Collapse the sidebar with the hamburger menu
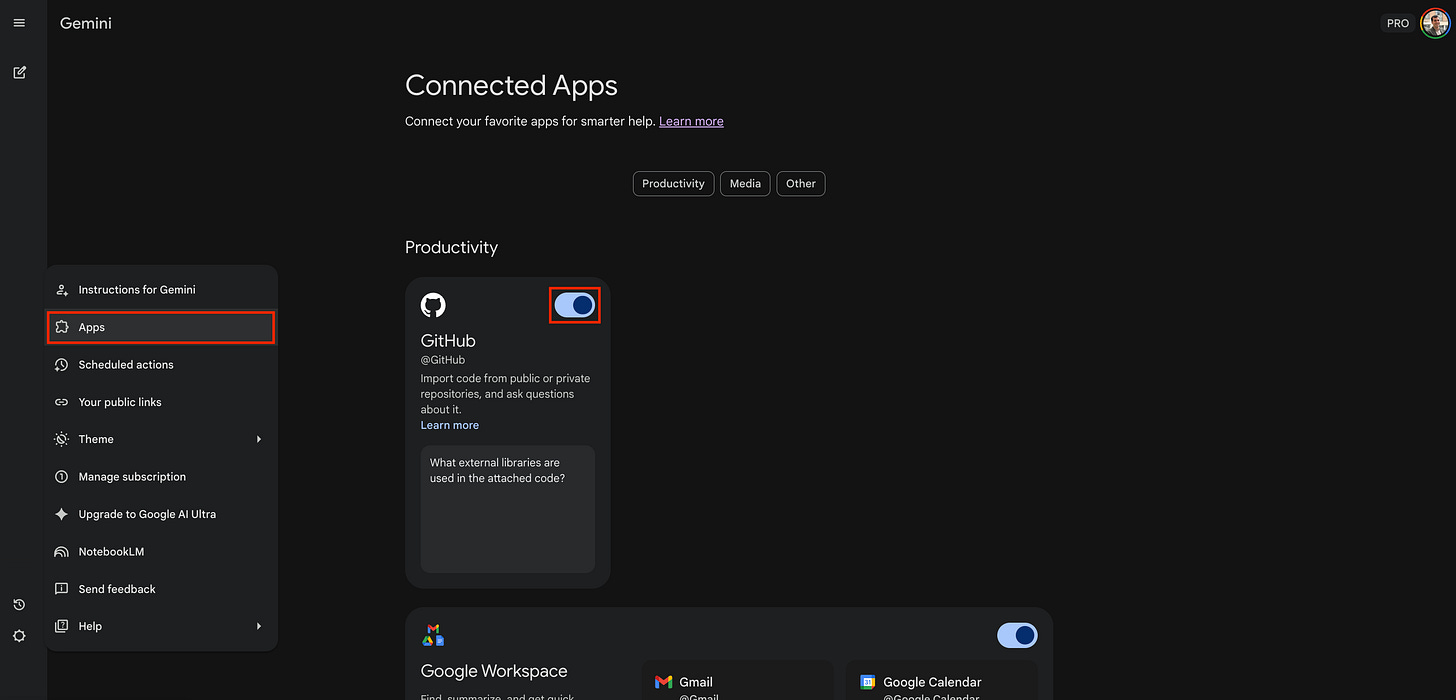This screenshot has height=700, width=1456. [x=19, y=22]
